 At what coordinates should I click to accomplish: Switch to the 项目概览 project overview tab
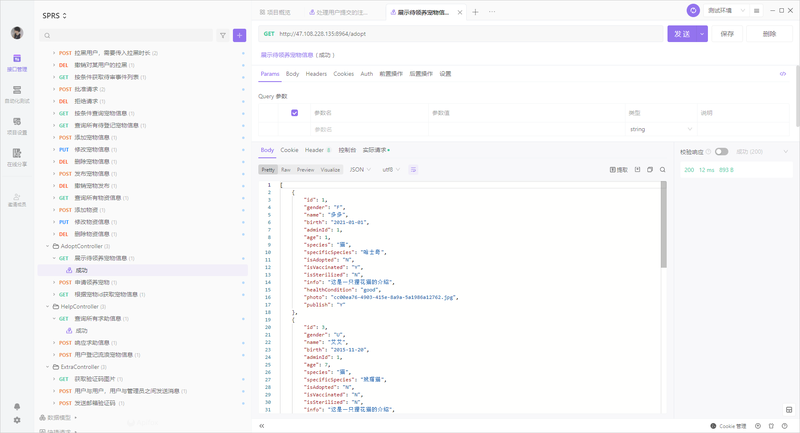point(275,12)
